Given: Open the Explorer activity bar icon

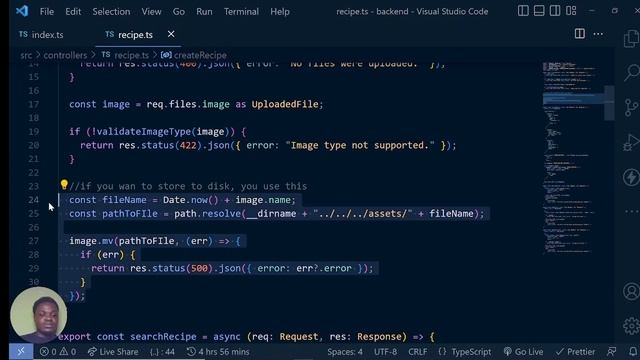Looking at the screenshot, I should (x=632, y=39).
